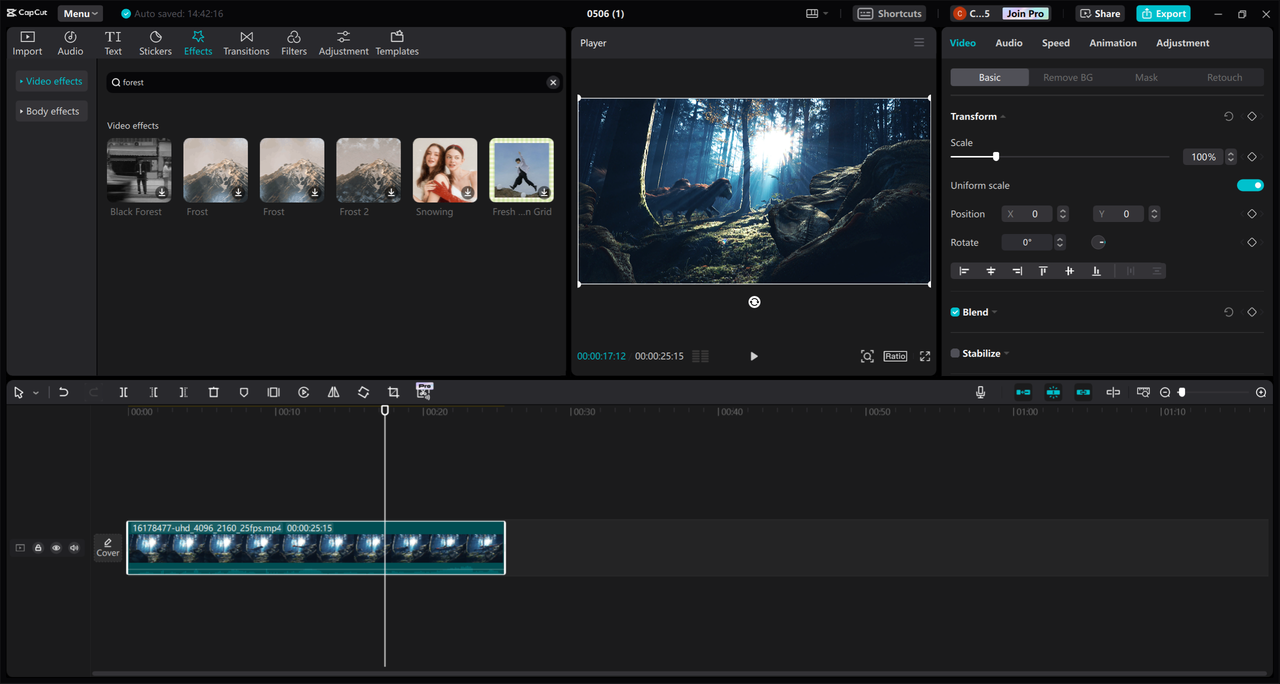Expand the Video effects category
The image size is (1280, 684).
51,81
